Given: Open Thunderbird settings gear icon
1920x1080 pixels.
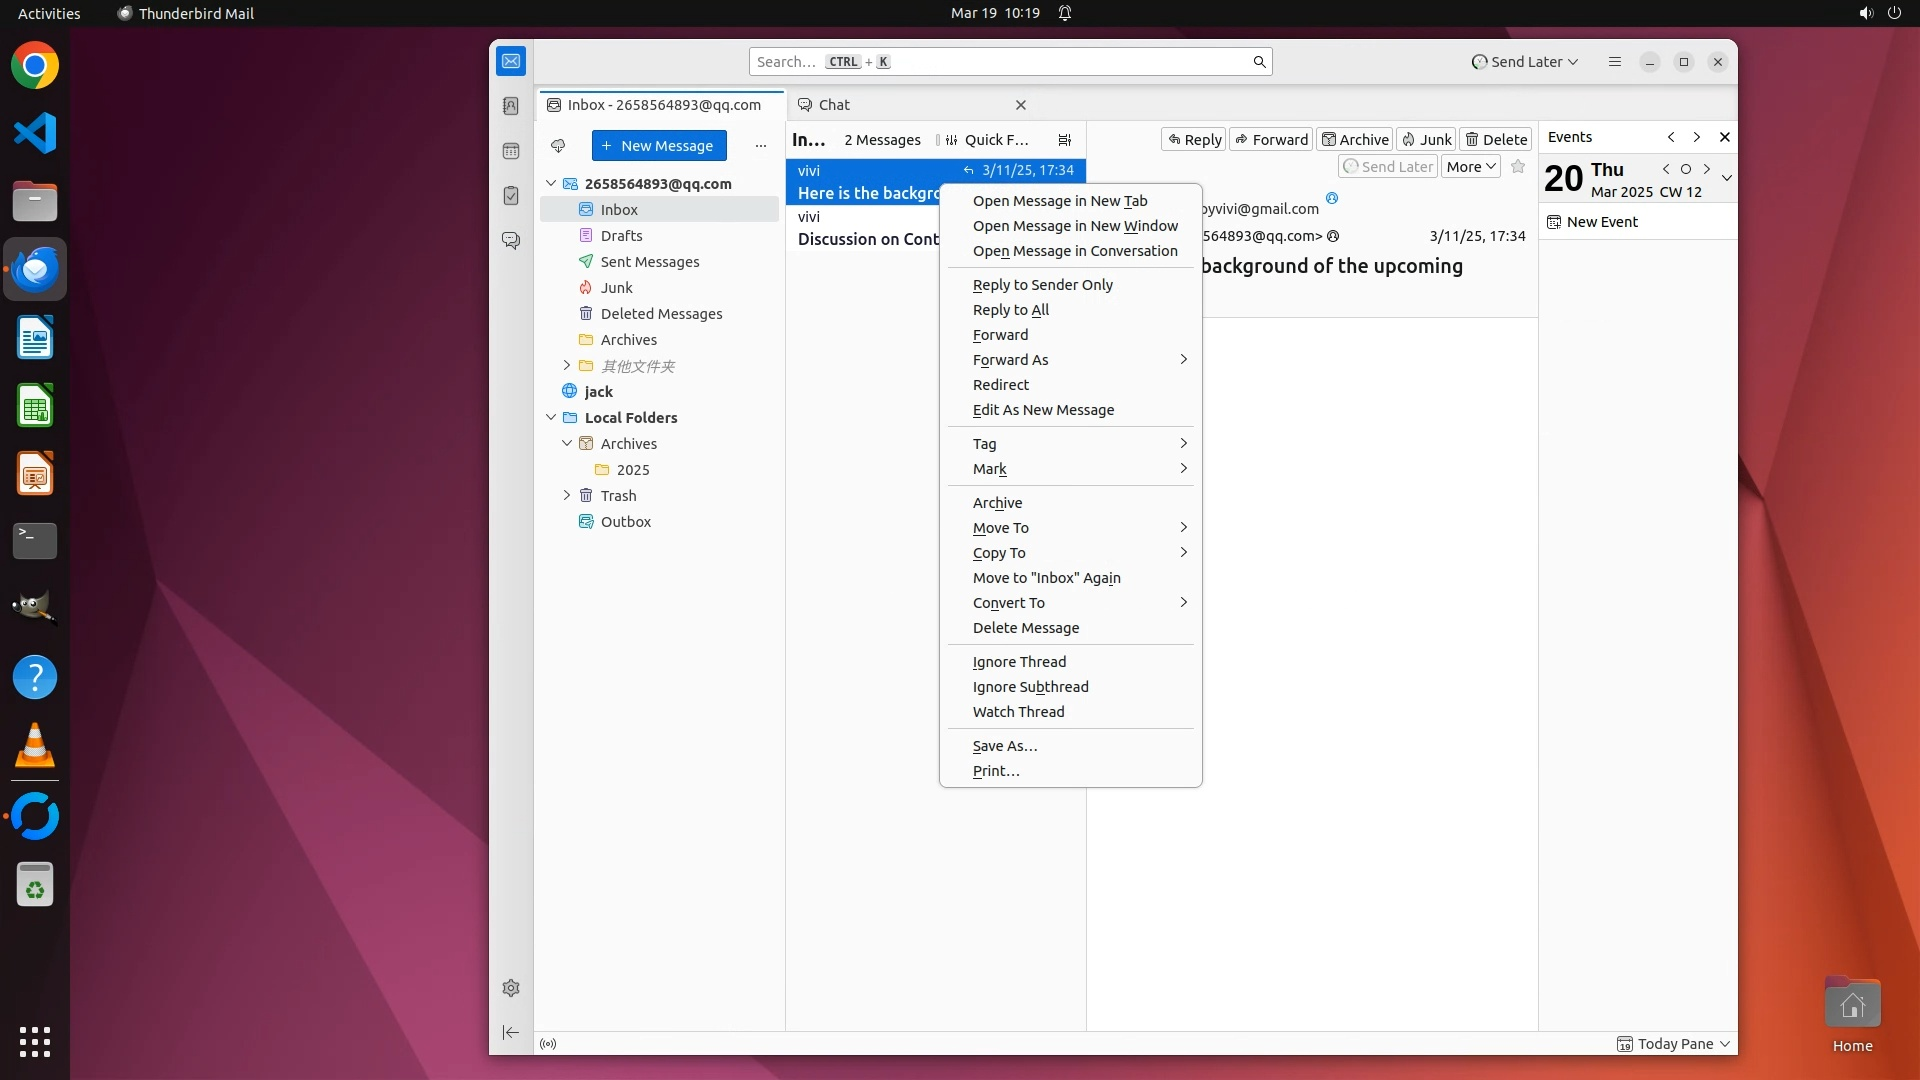Looking at the screenshot, I should point(511,988).
